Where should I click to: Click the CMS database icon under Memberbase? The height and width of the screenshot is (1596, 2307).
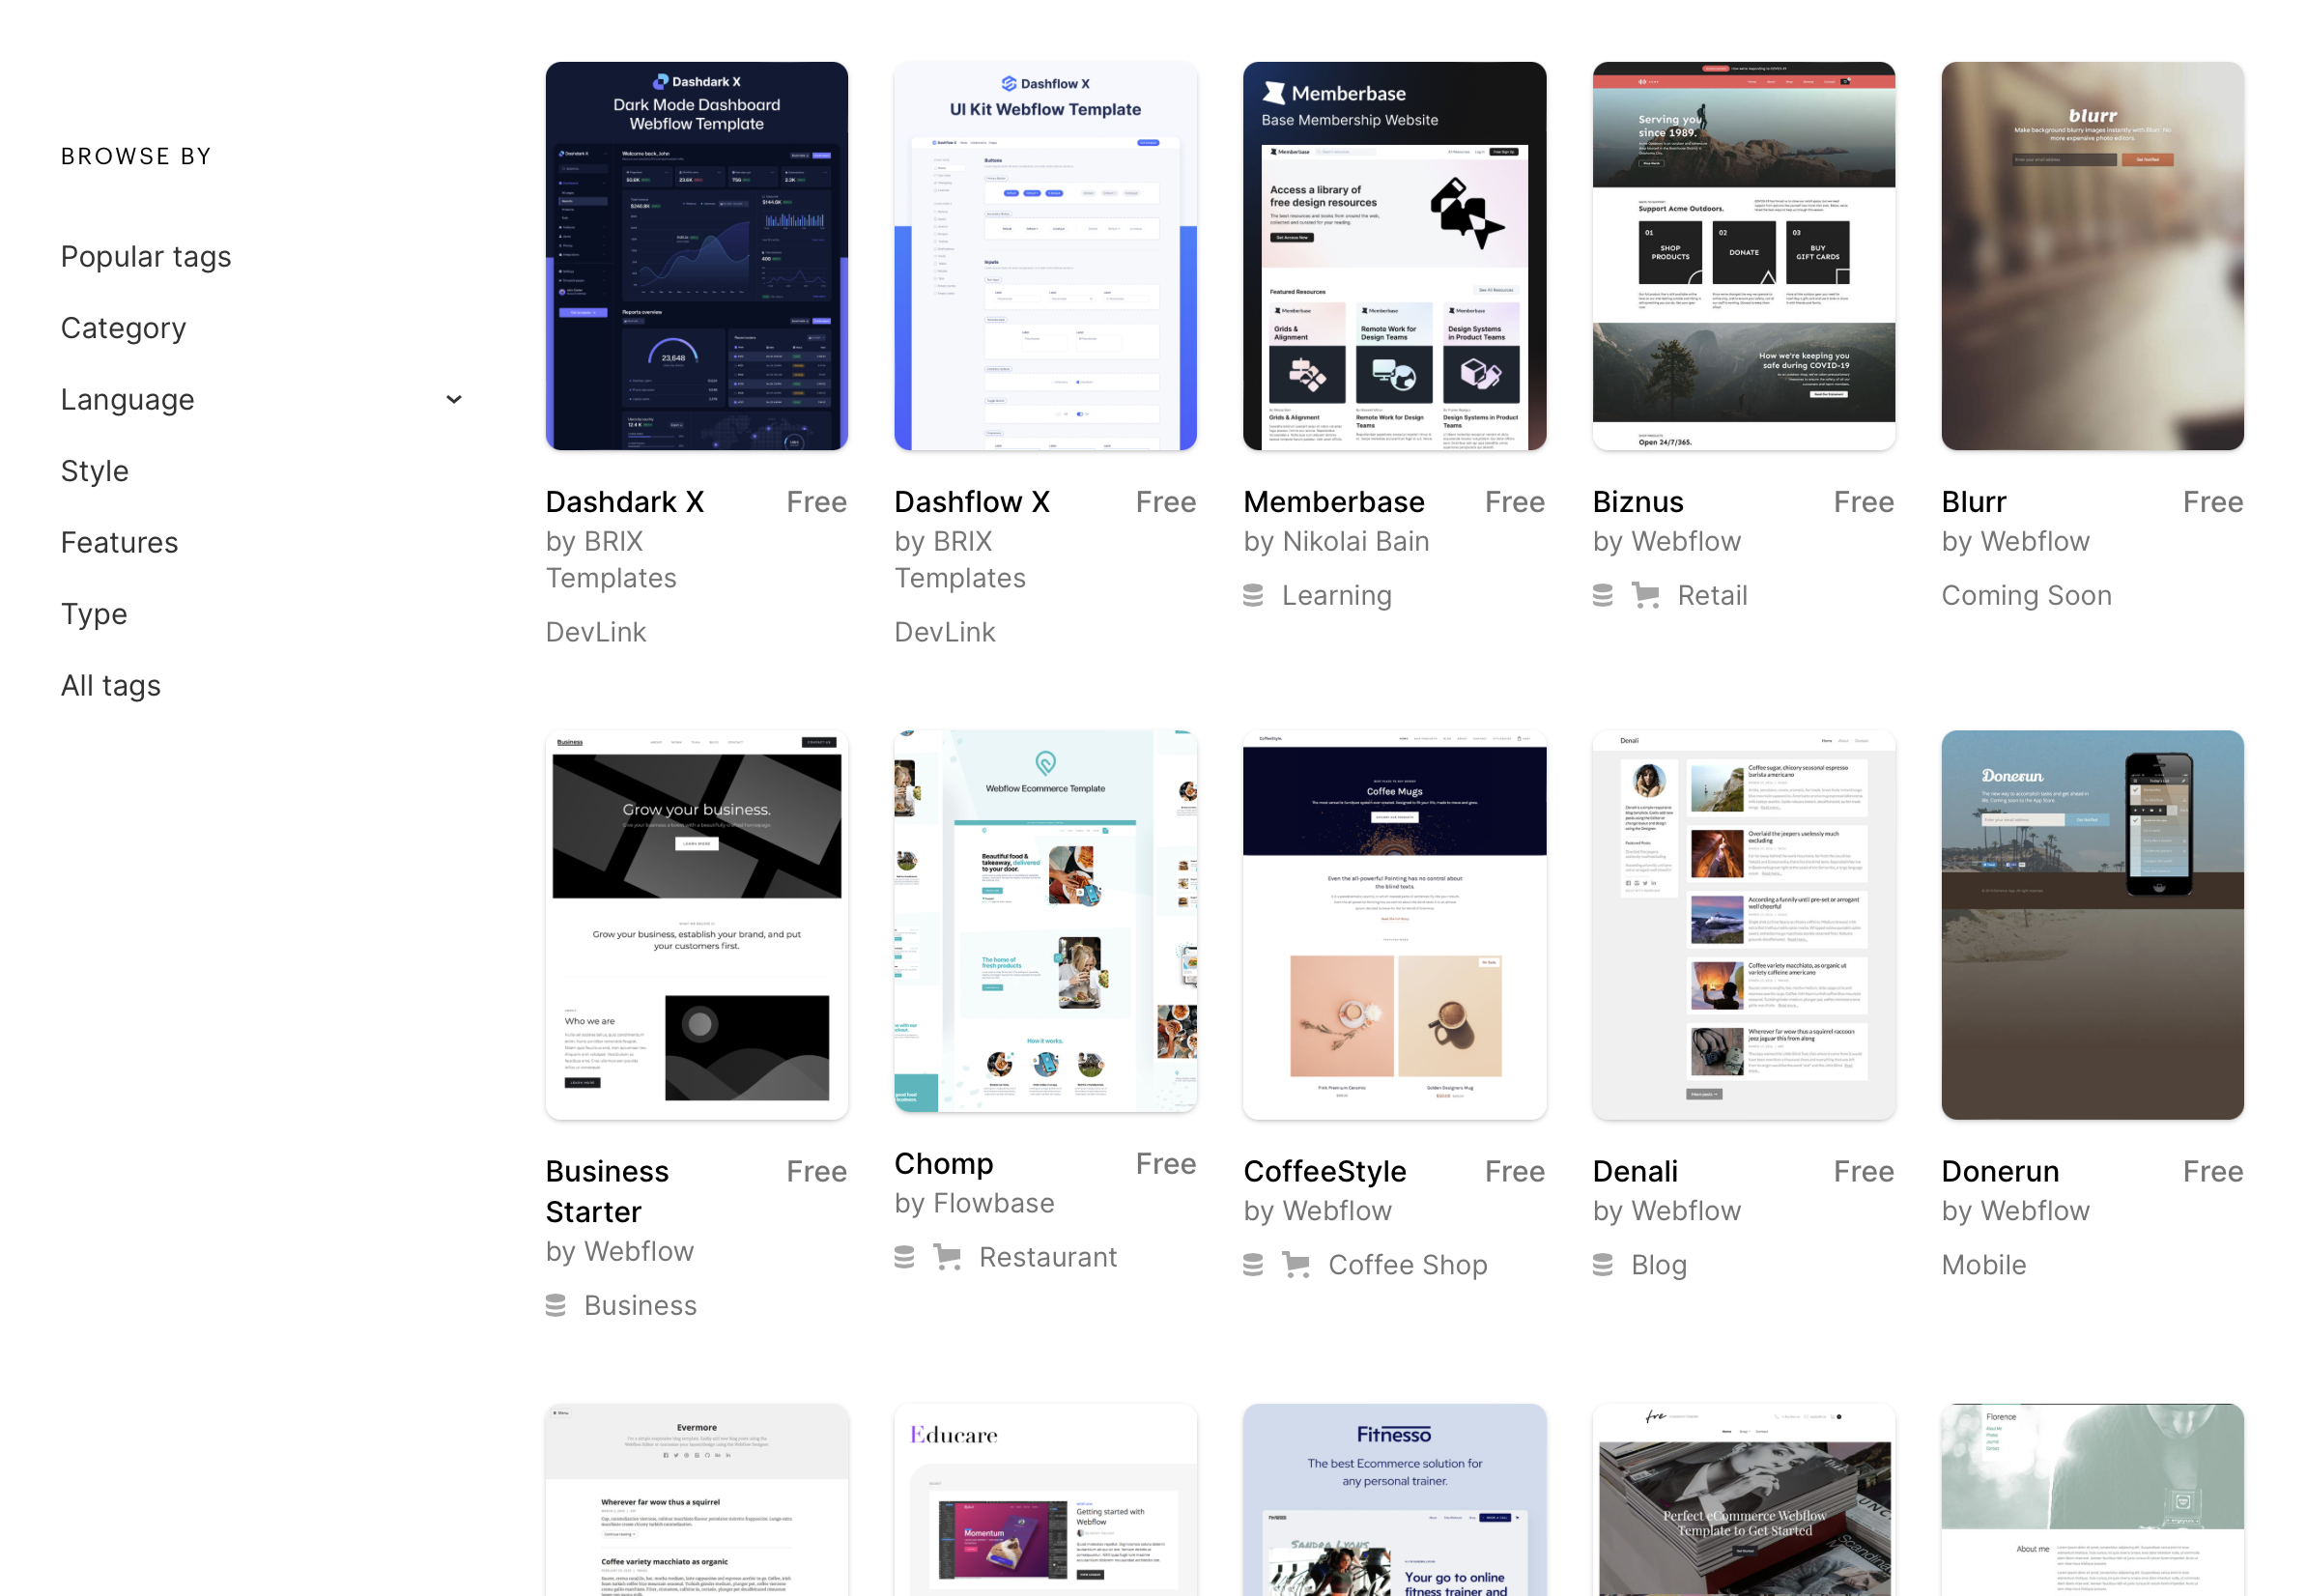1253,596
